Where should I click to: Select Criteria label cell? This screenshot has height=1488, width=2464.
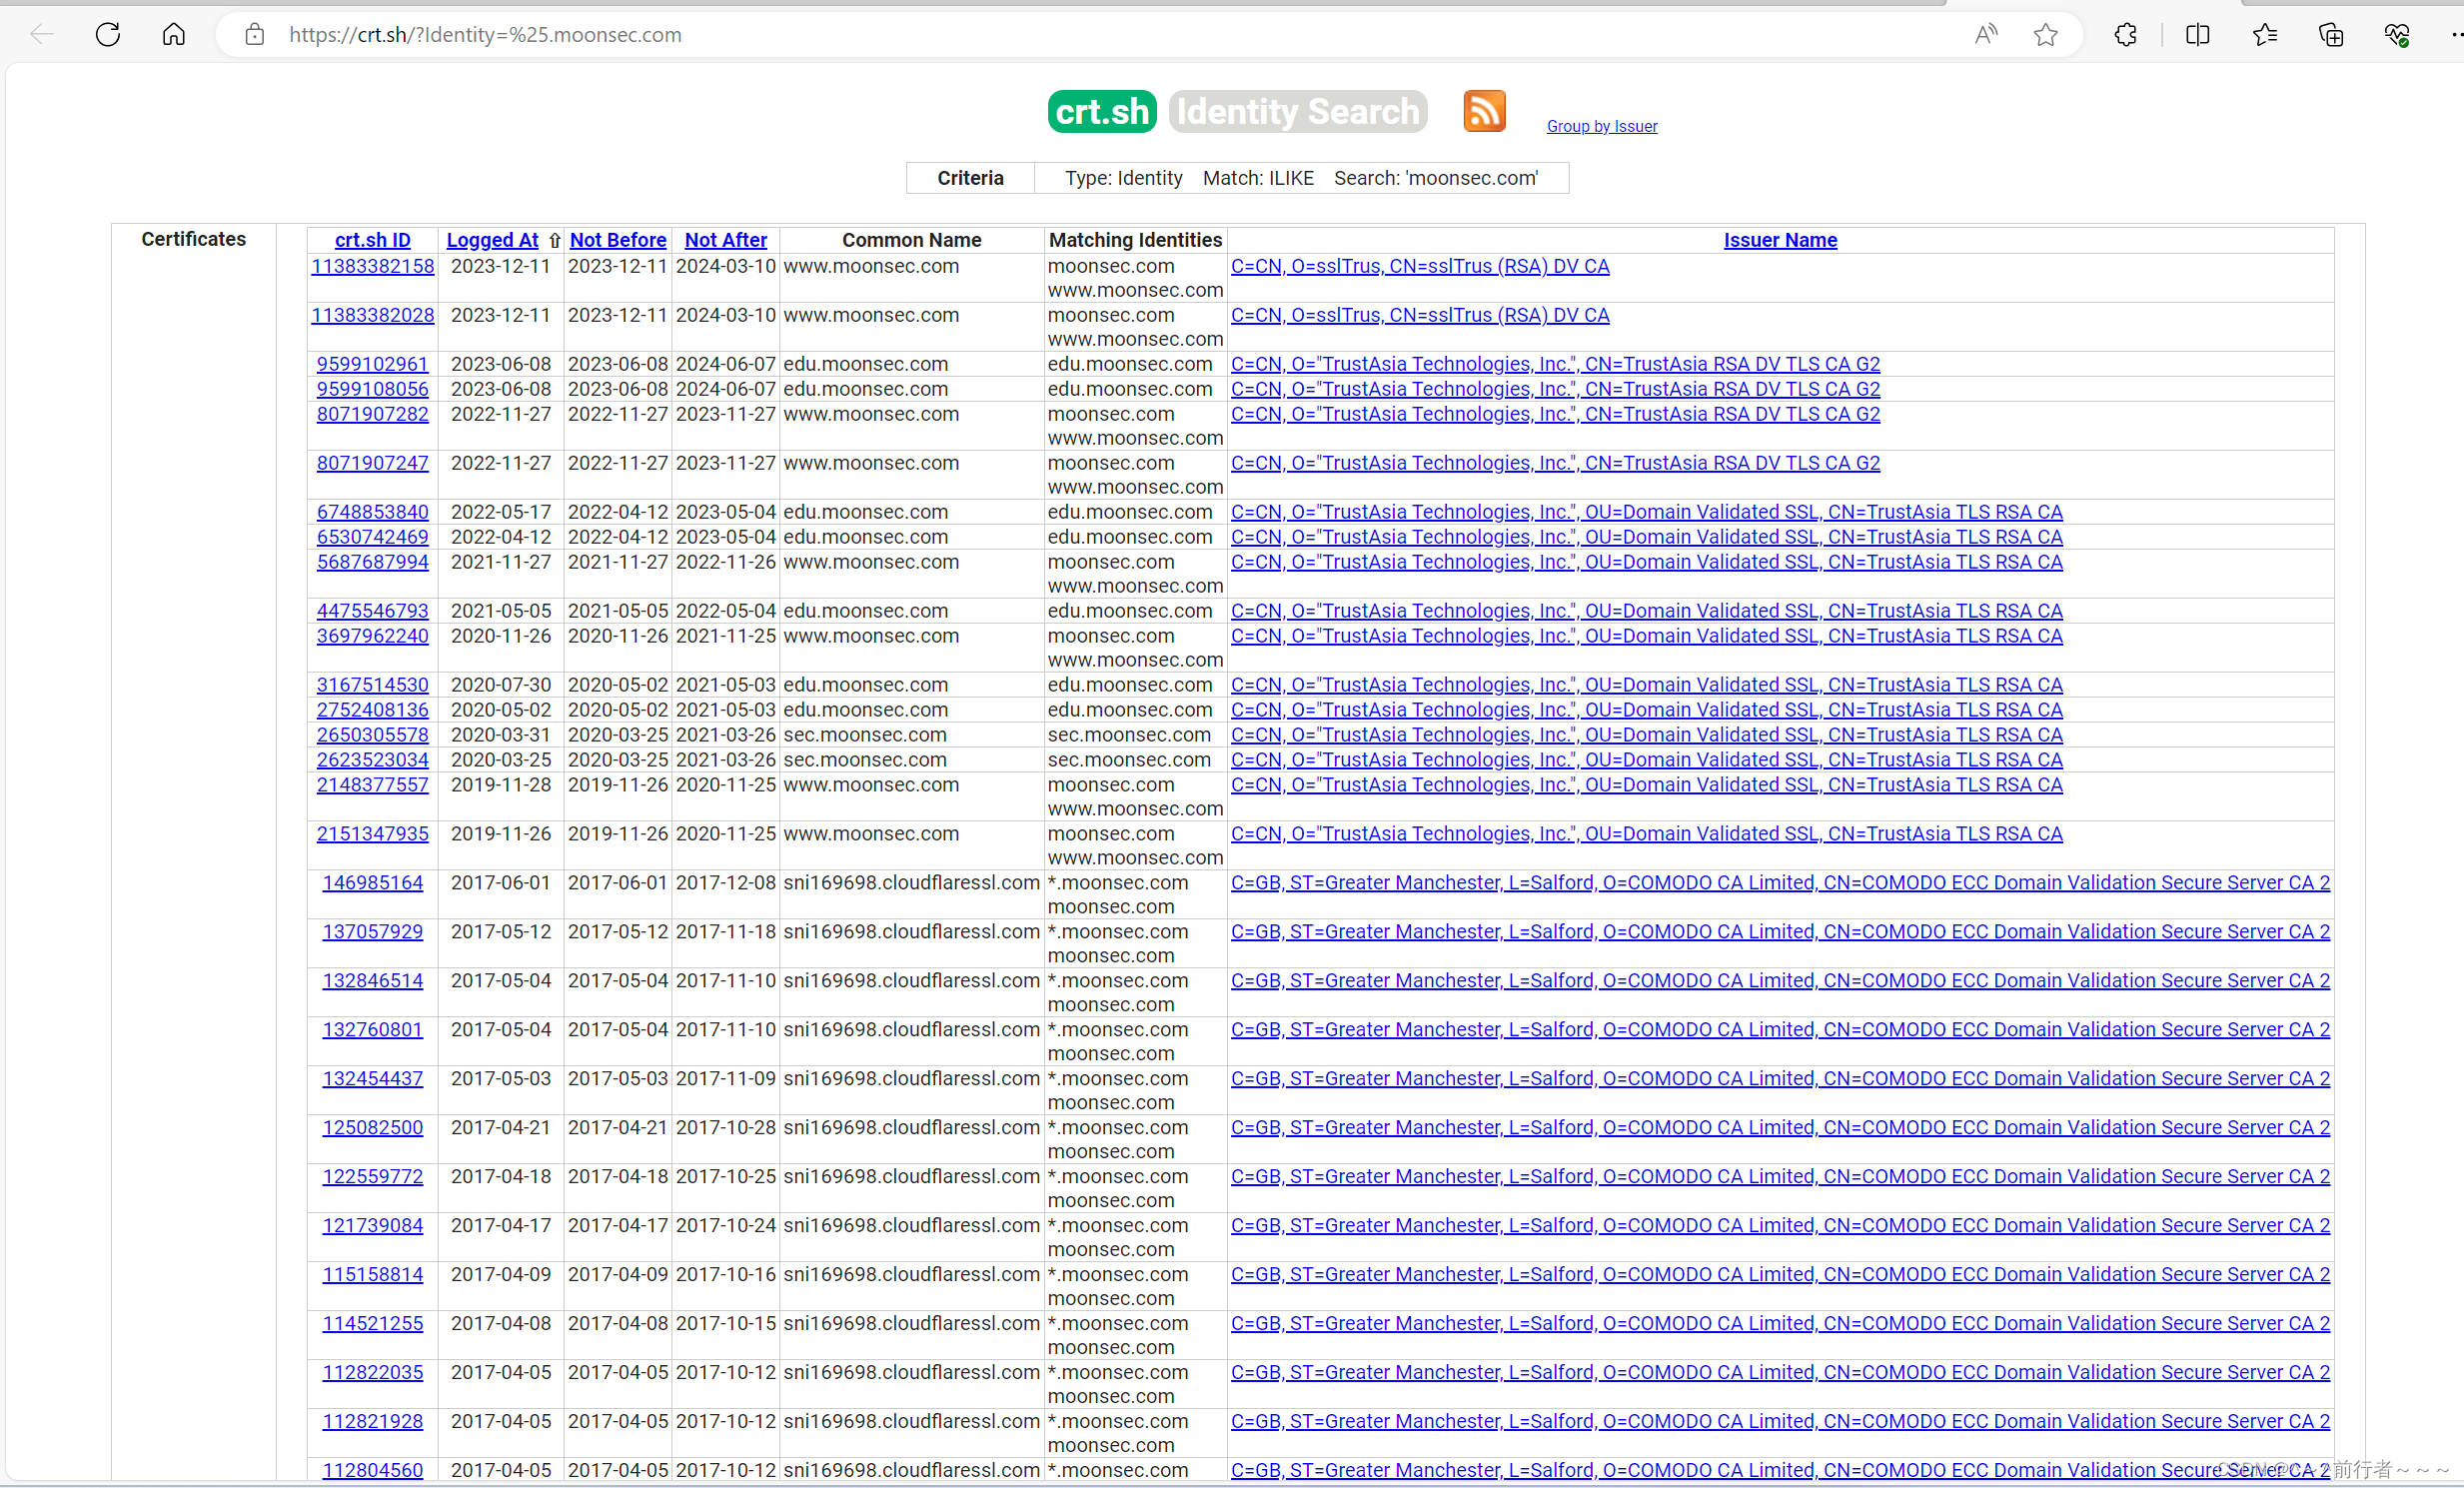click(970, 178)
